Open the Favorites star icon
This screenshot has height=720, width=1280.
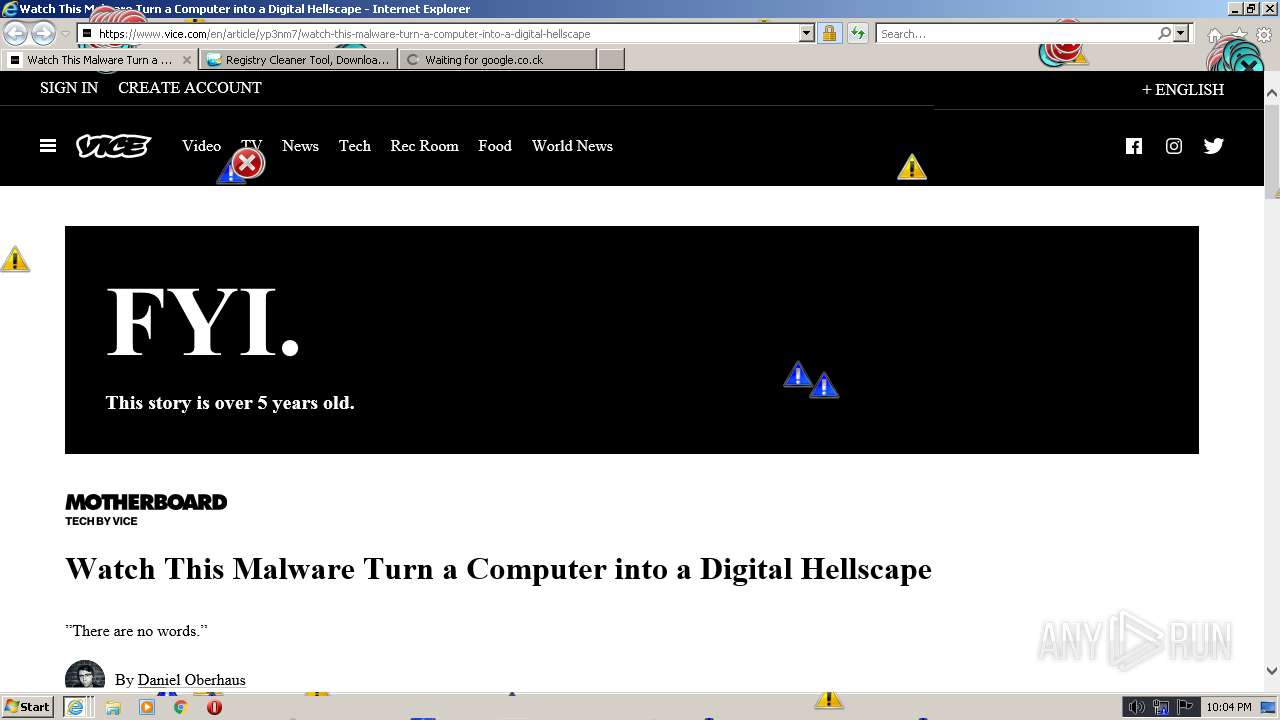pyautogui.click(x=1240, y=34)
